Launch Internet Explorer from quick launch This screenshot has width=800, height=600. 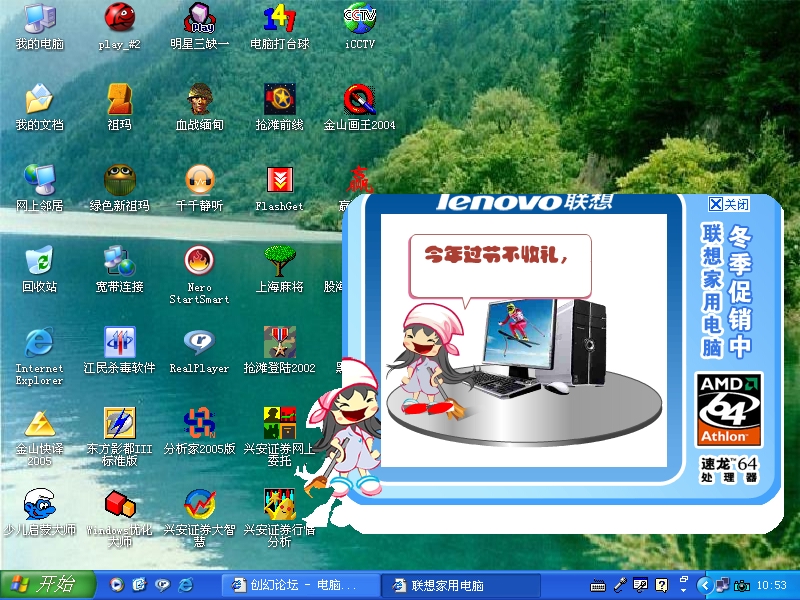pos(186,585)
